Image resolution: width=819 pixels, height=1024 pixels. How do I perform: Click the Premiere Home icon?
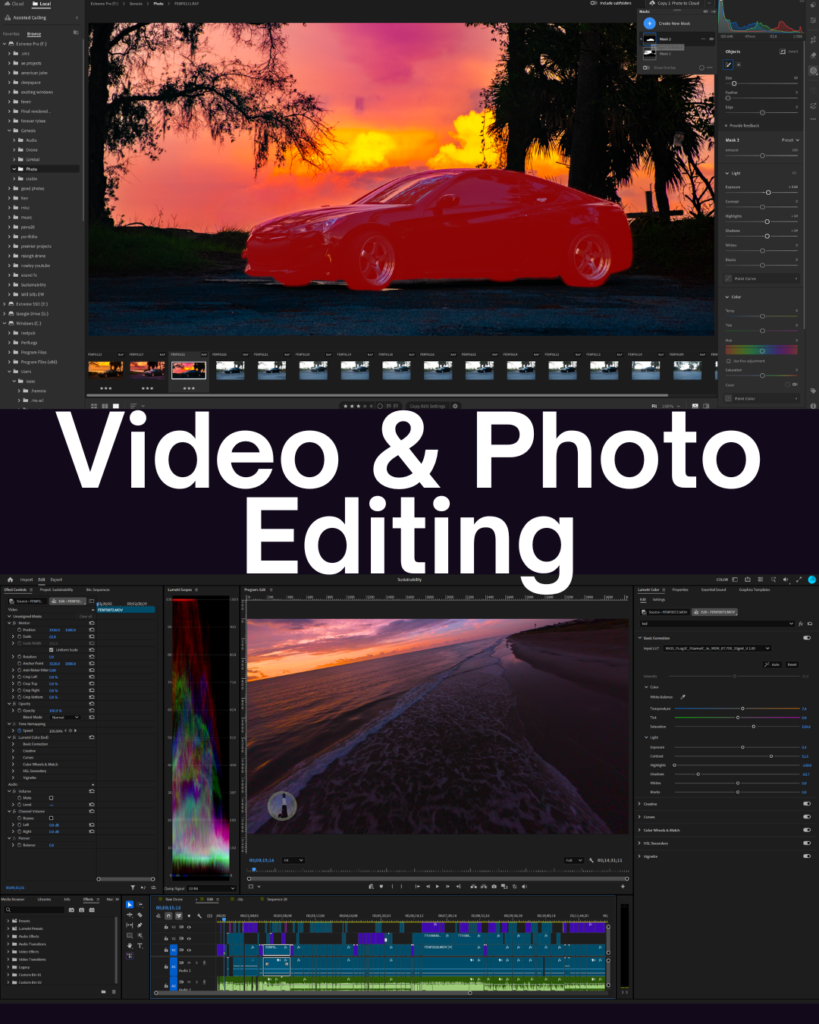(10, 579)
